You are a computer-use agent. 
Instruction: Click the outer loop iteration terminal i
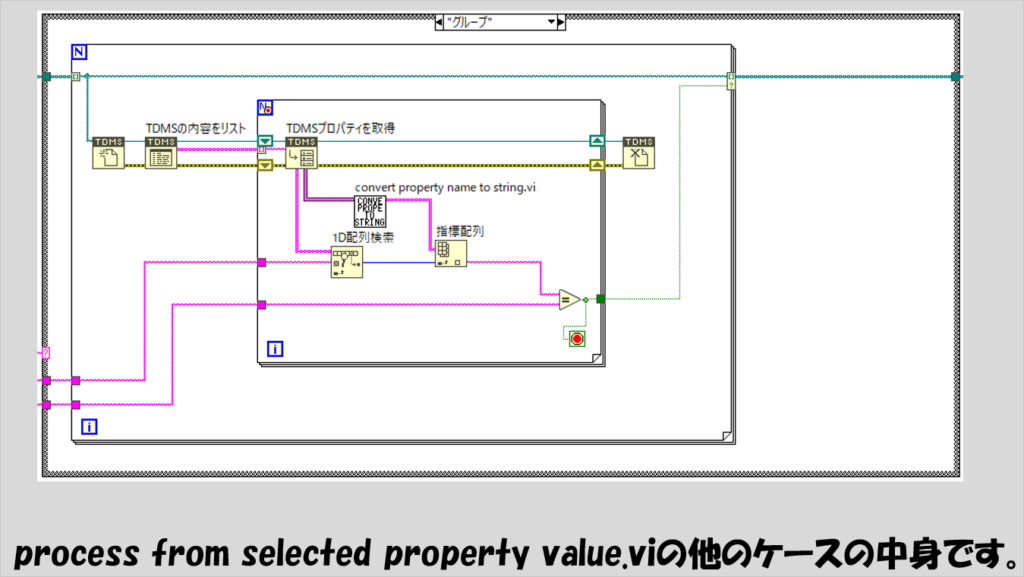[89, 427]
